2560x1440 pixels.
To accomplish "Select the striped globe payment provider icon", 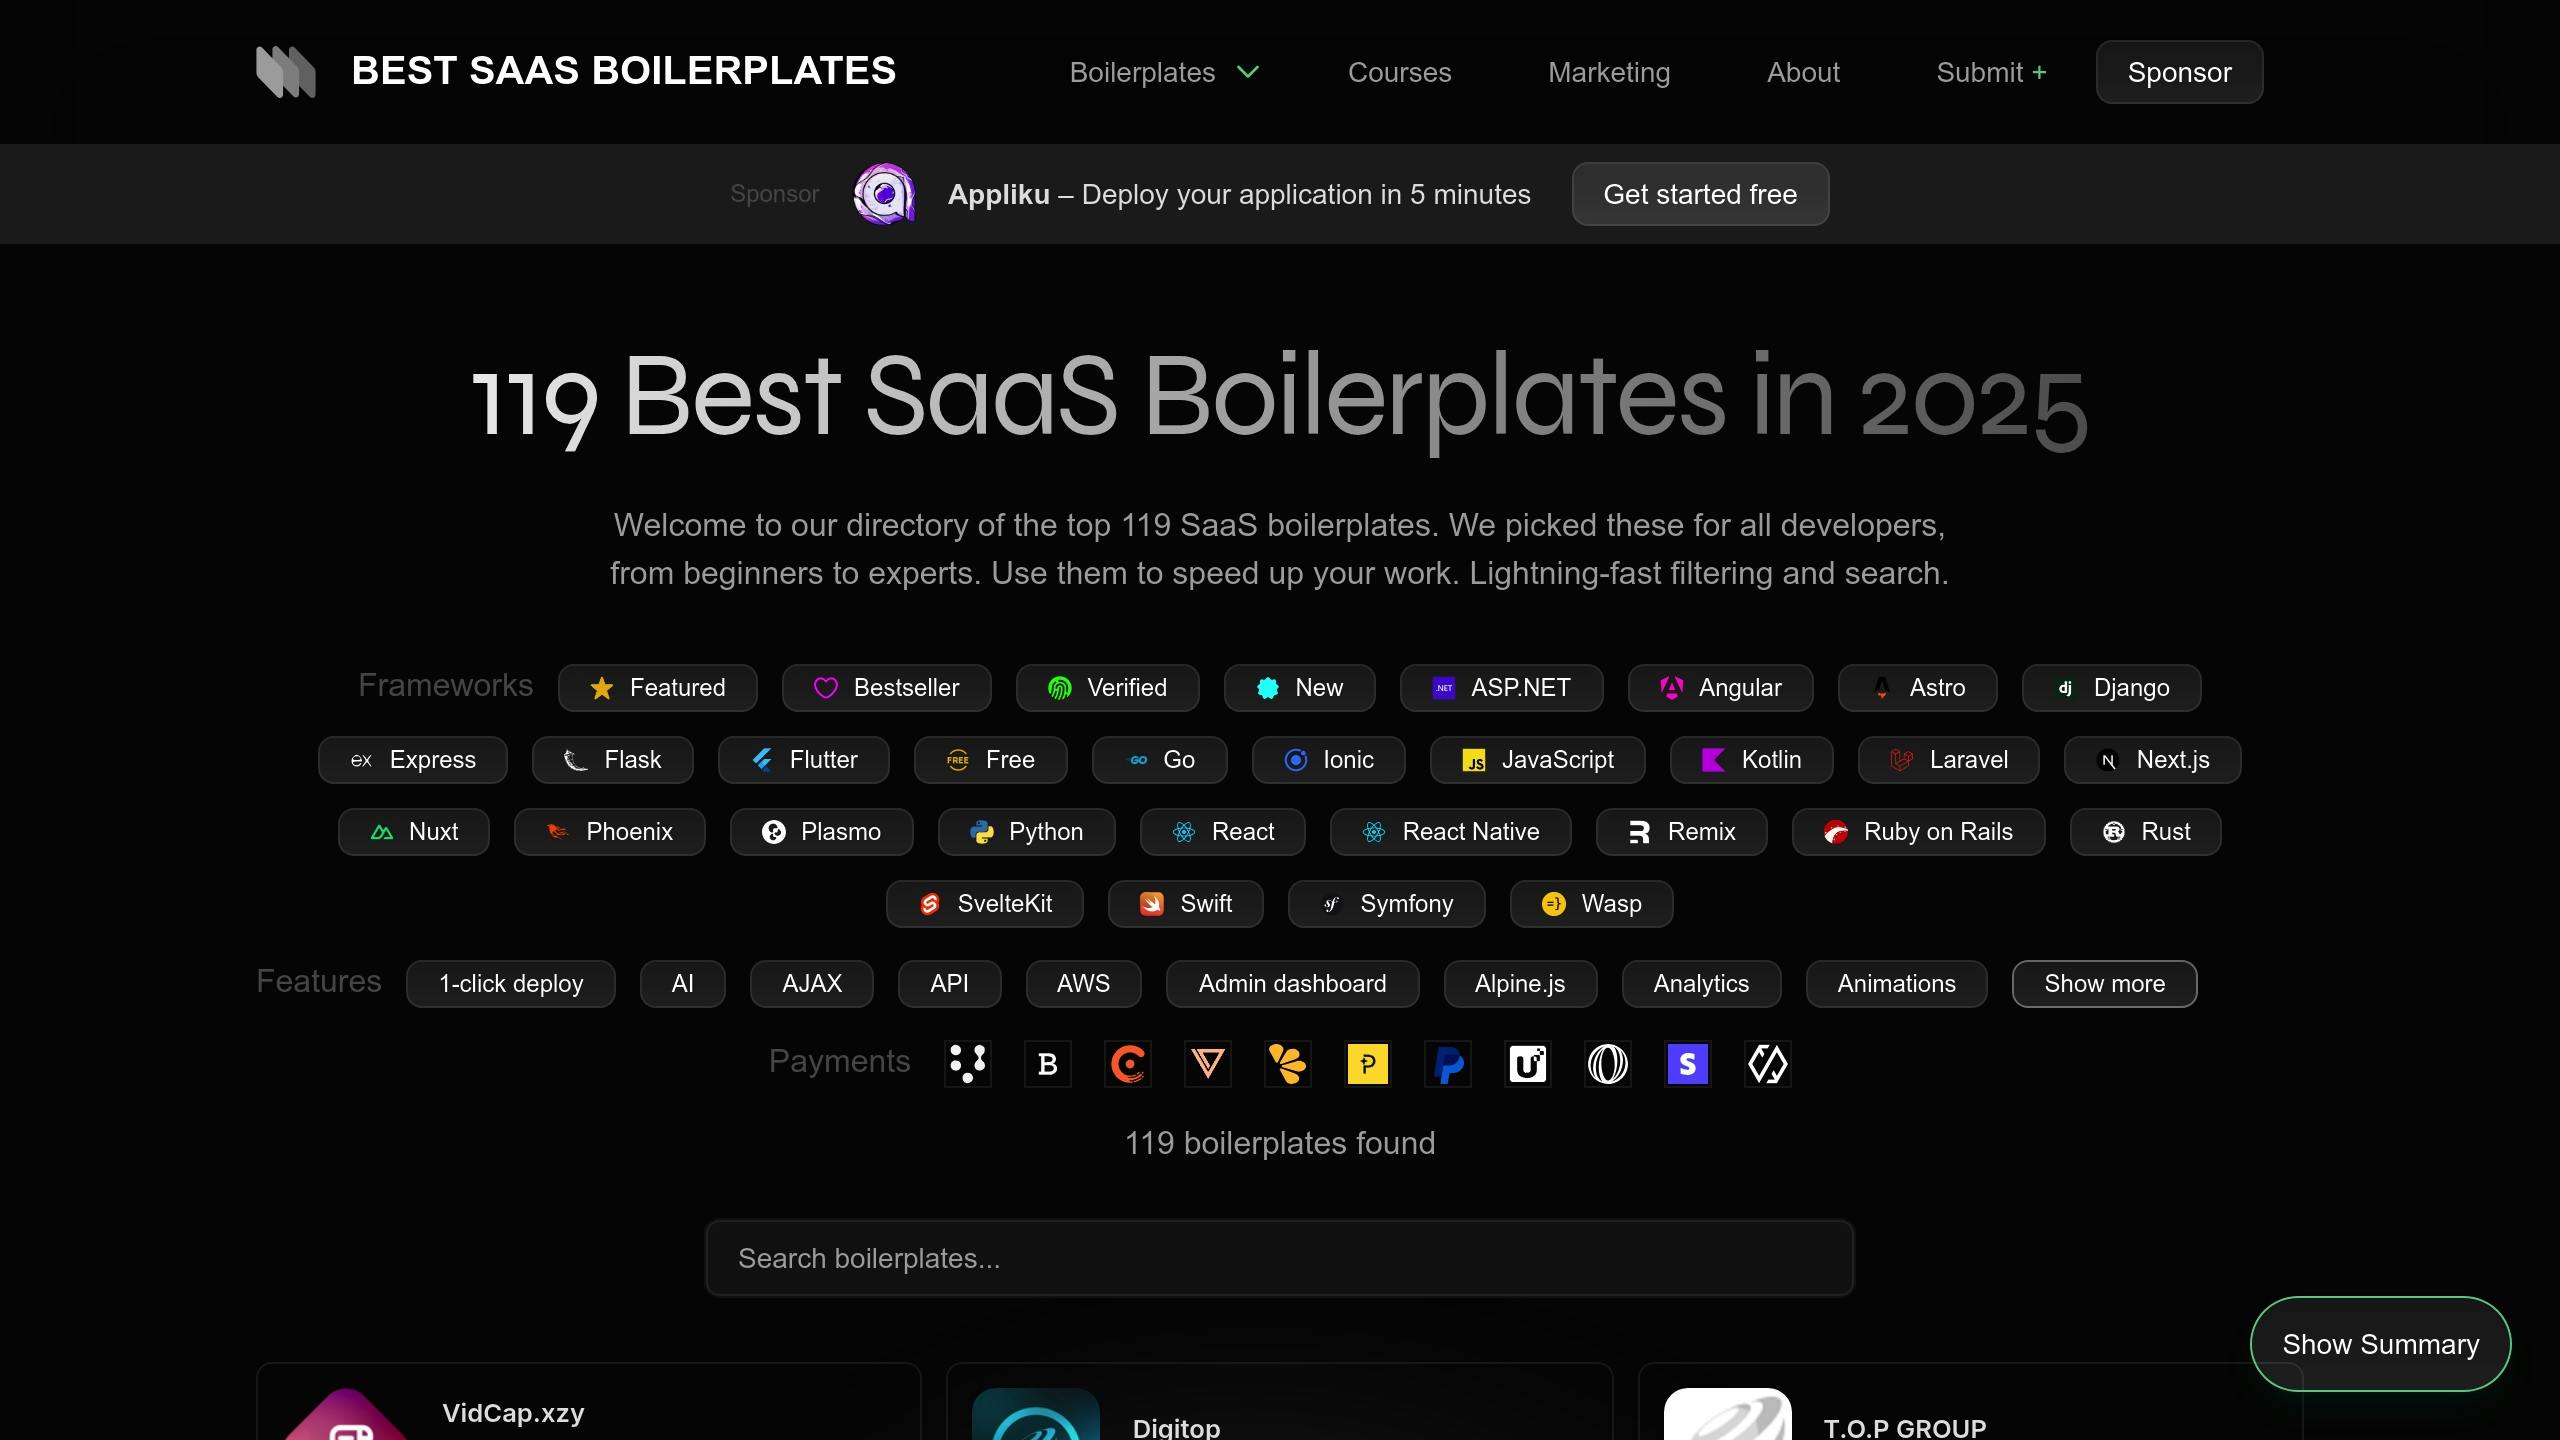I will click(1608, 1064).
